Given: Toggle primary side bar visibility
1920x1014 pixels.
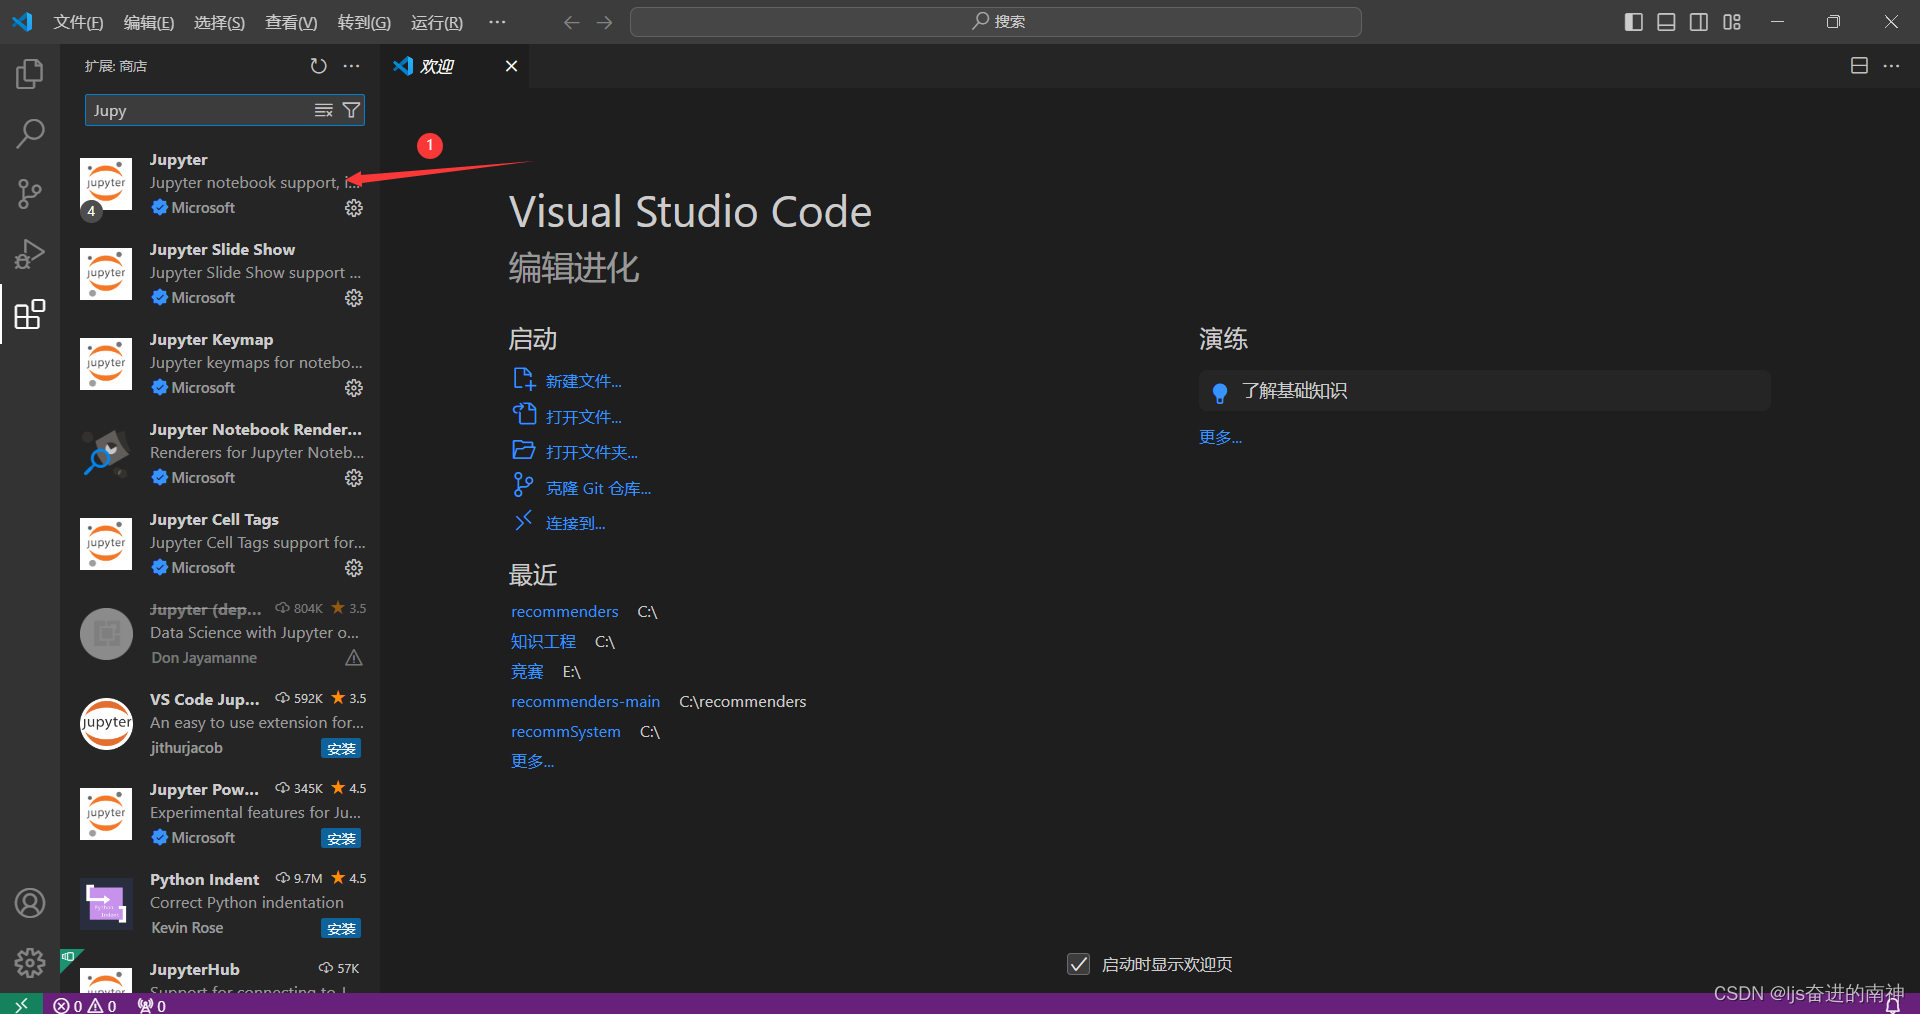Looking at the screenshot, I should (1634, 22).
